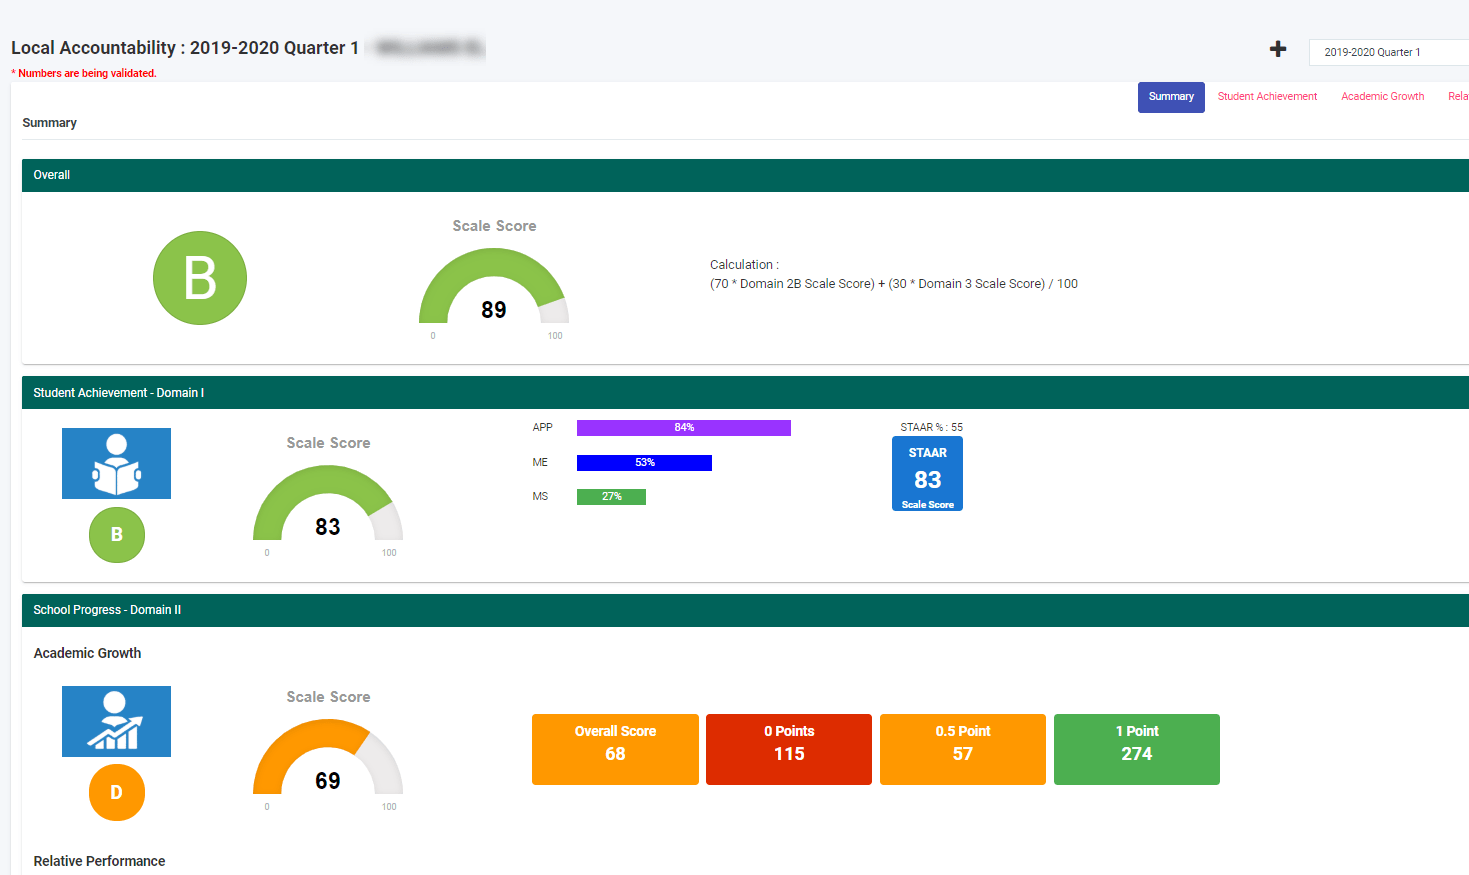The image size is (1469, 875).
Task: Click the green 1 Point 274 card
Action: (1137, 749)
